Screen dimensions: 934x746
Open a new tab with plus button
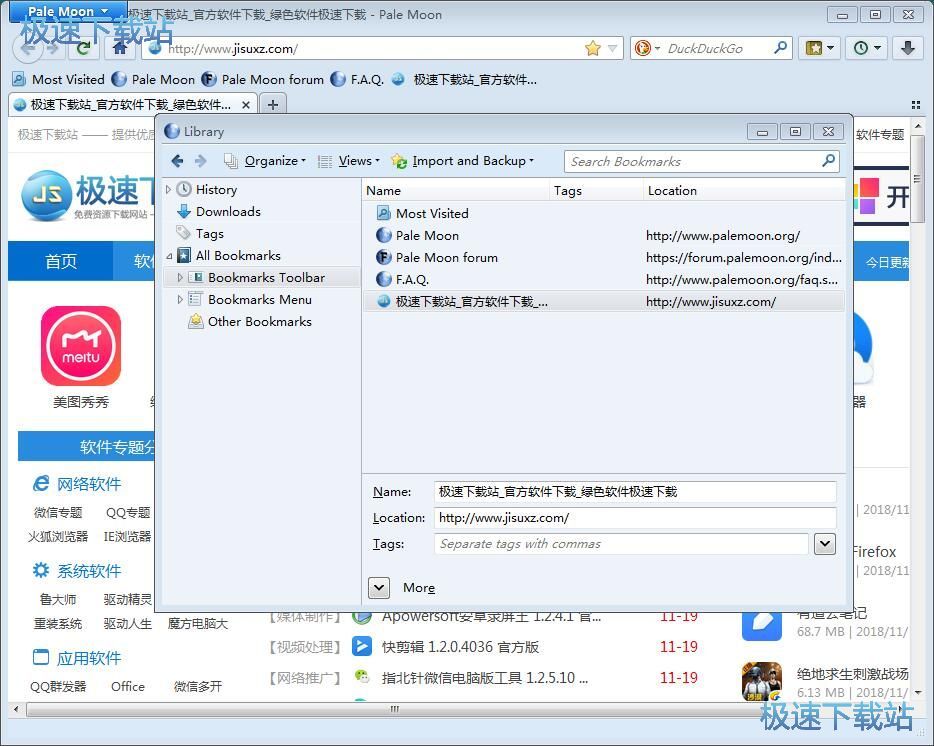click(x=273, y=105)
